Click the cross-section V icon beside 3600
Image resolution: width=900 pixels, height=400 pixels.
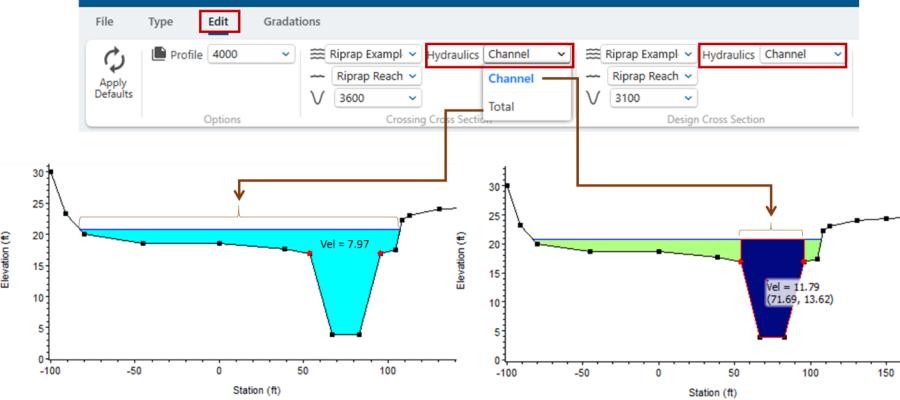(x=318, y=98)
